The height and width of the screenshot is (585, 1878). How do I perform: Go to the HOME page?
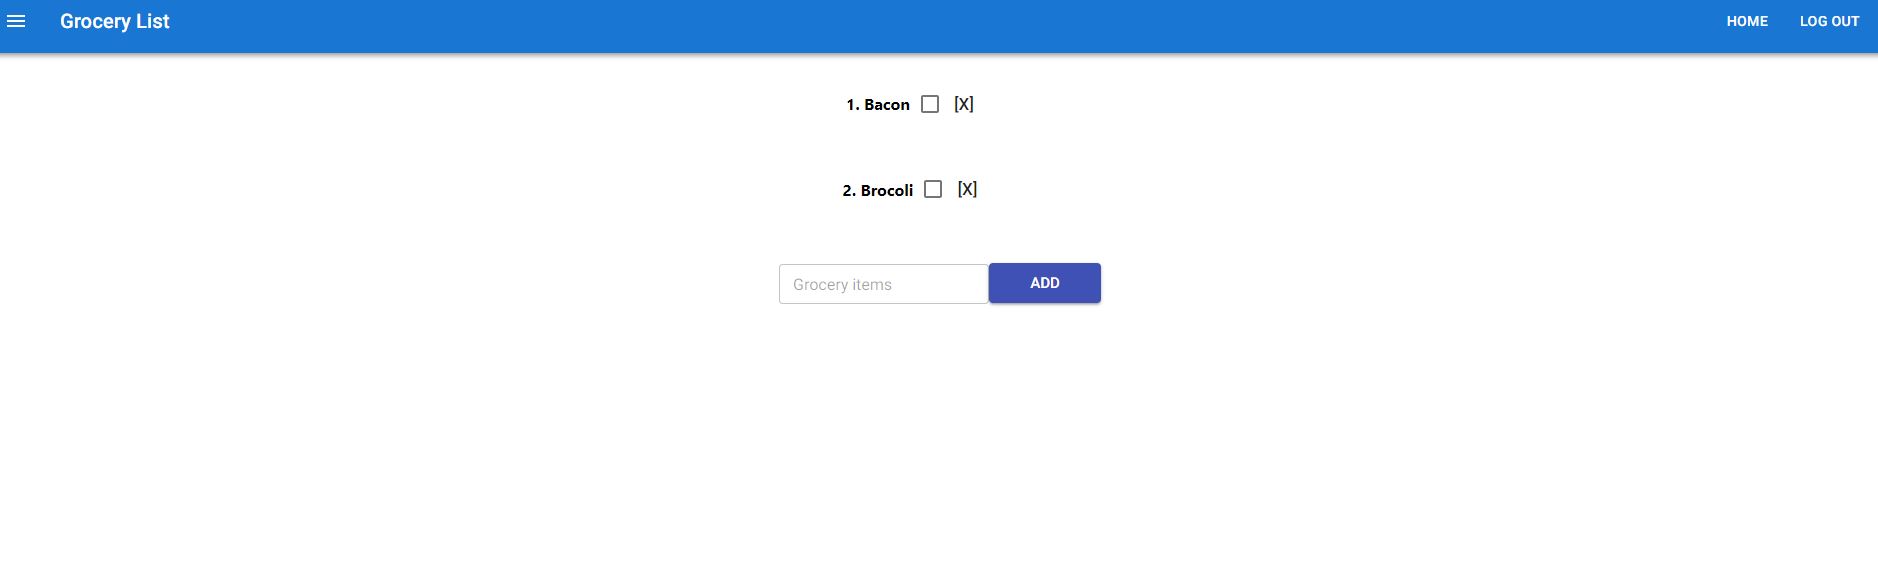[1747, 21]
